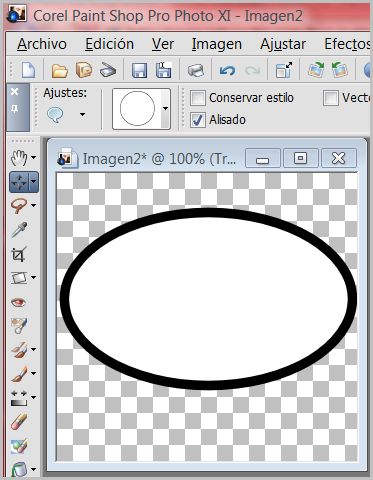
Task: Open the Imagen menu
Action: click(217, 44)
